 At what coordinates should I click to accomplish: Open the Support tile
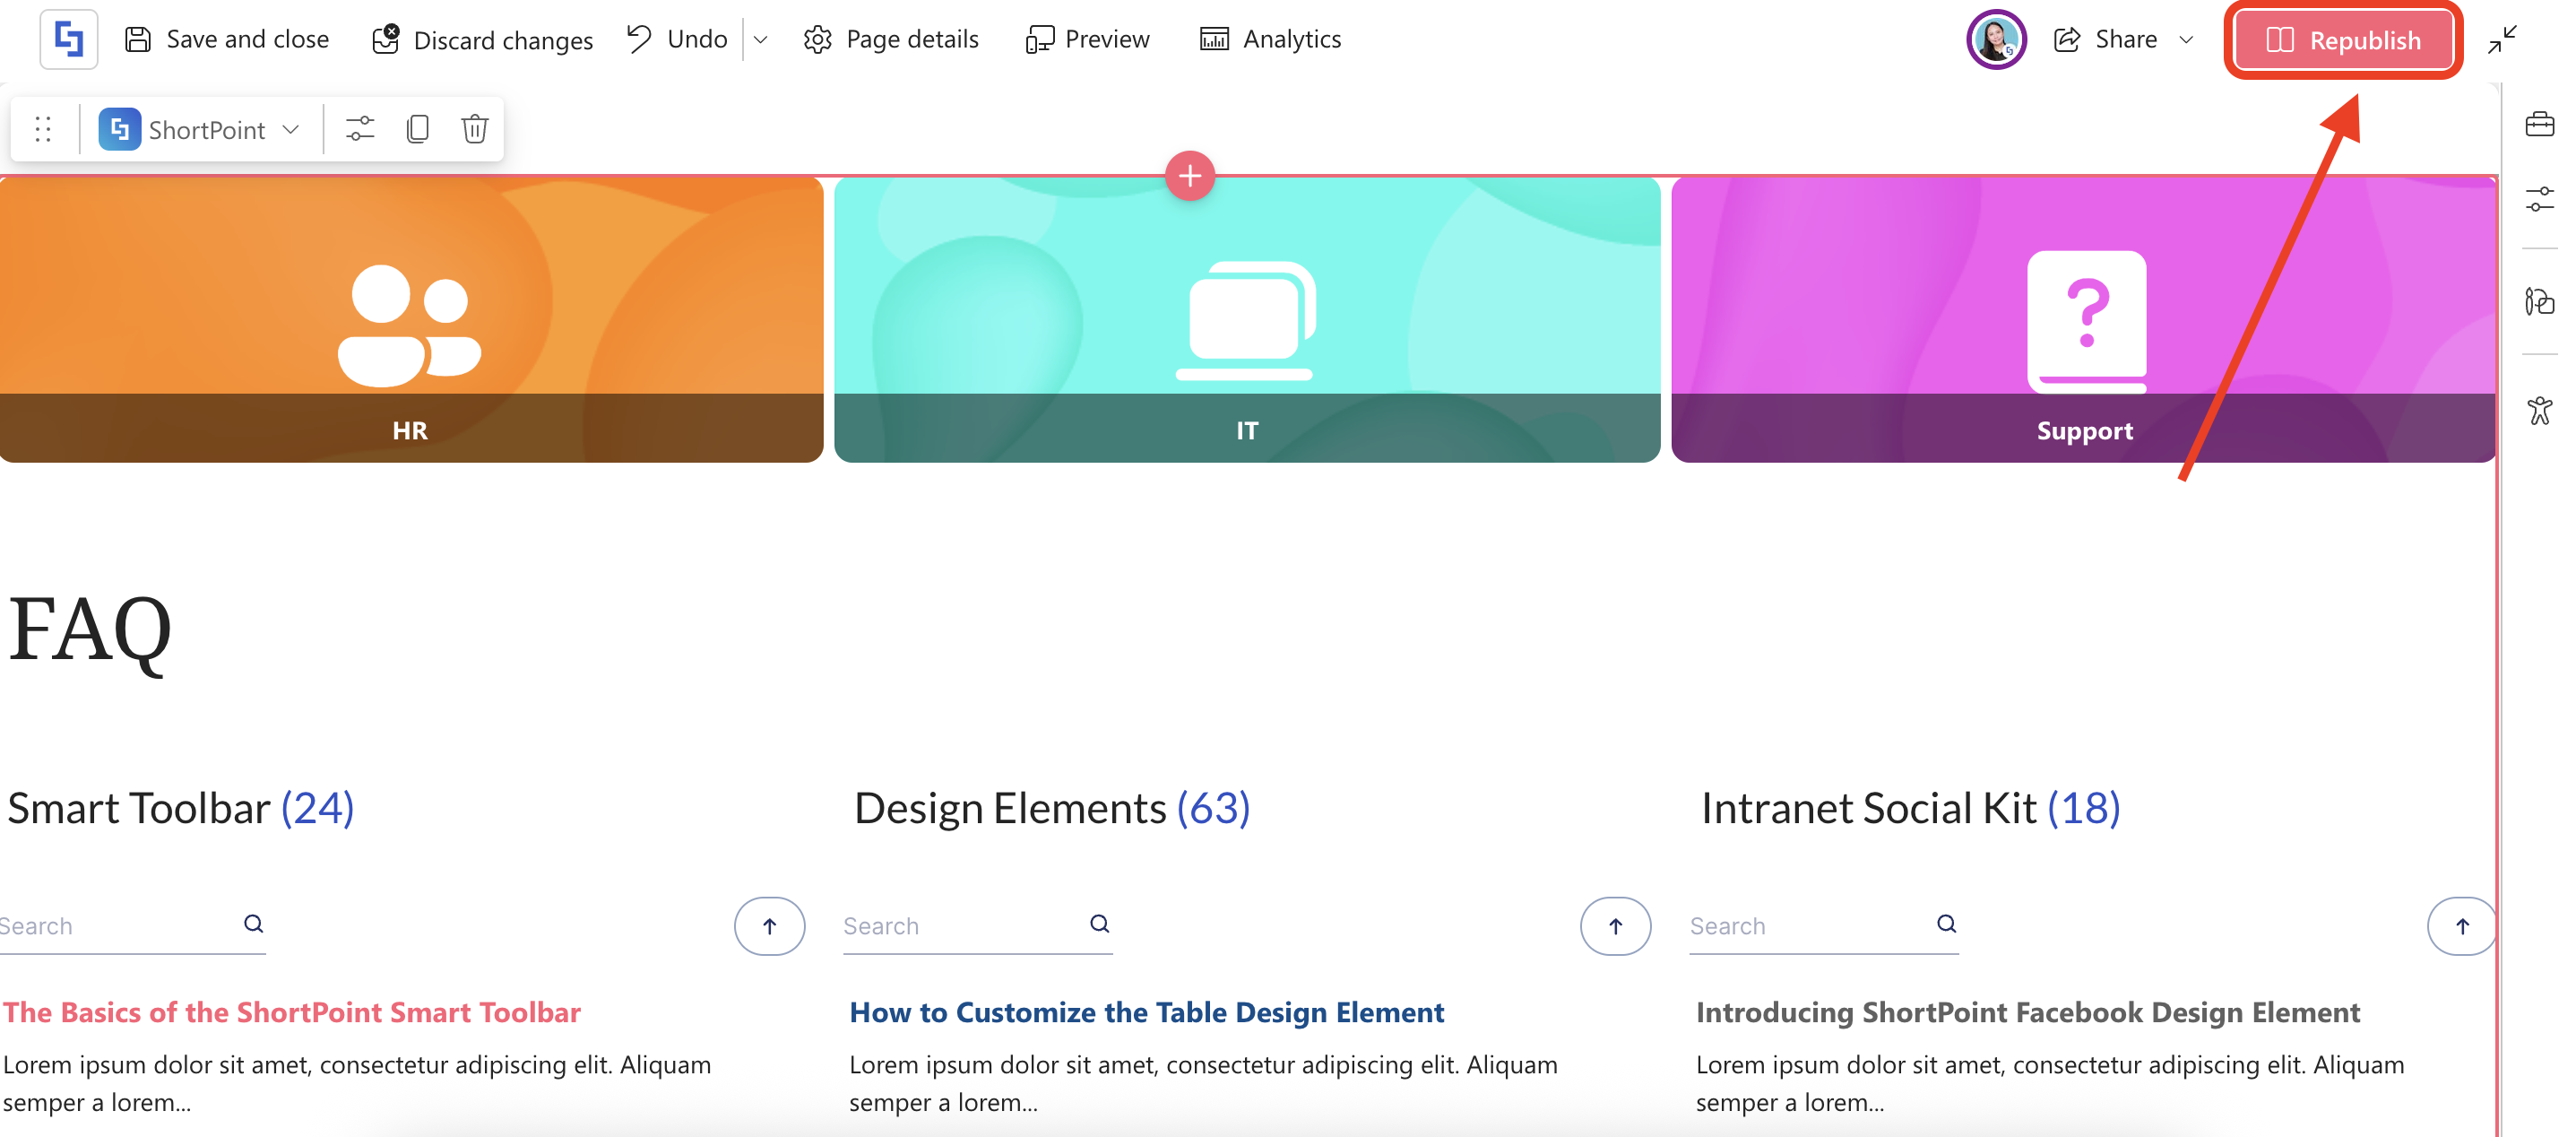pyautogui.click(x=2084, y=319)
